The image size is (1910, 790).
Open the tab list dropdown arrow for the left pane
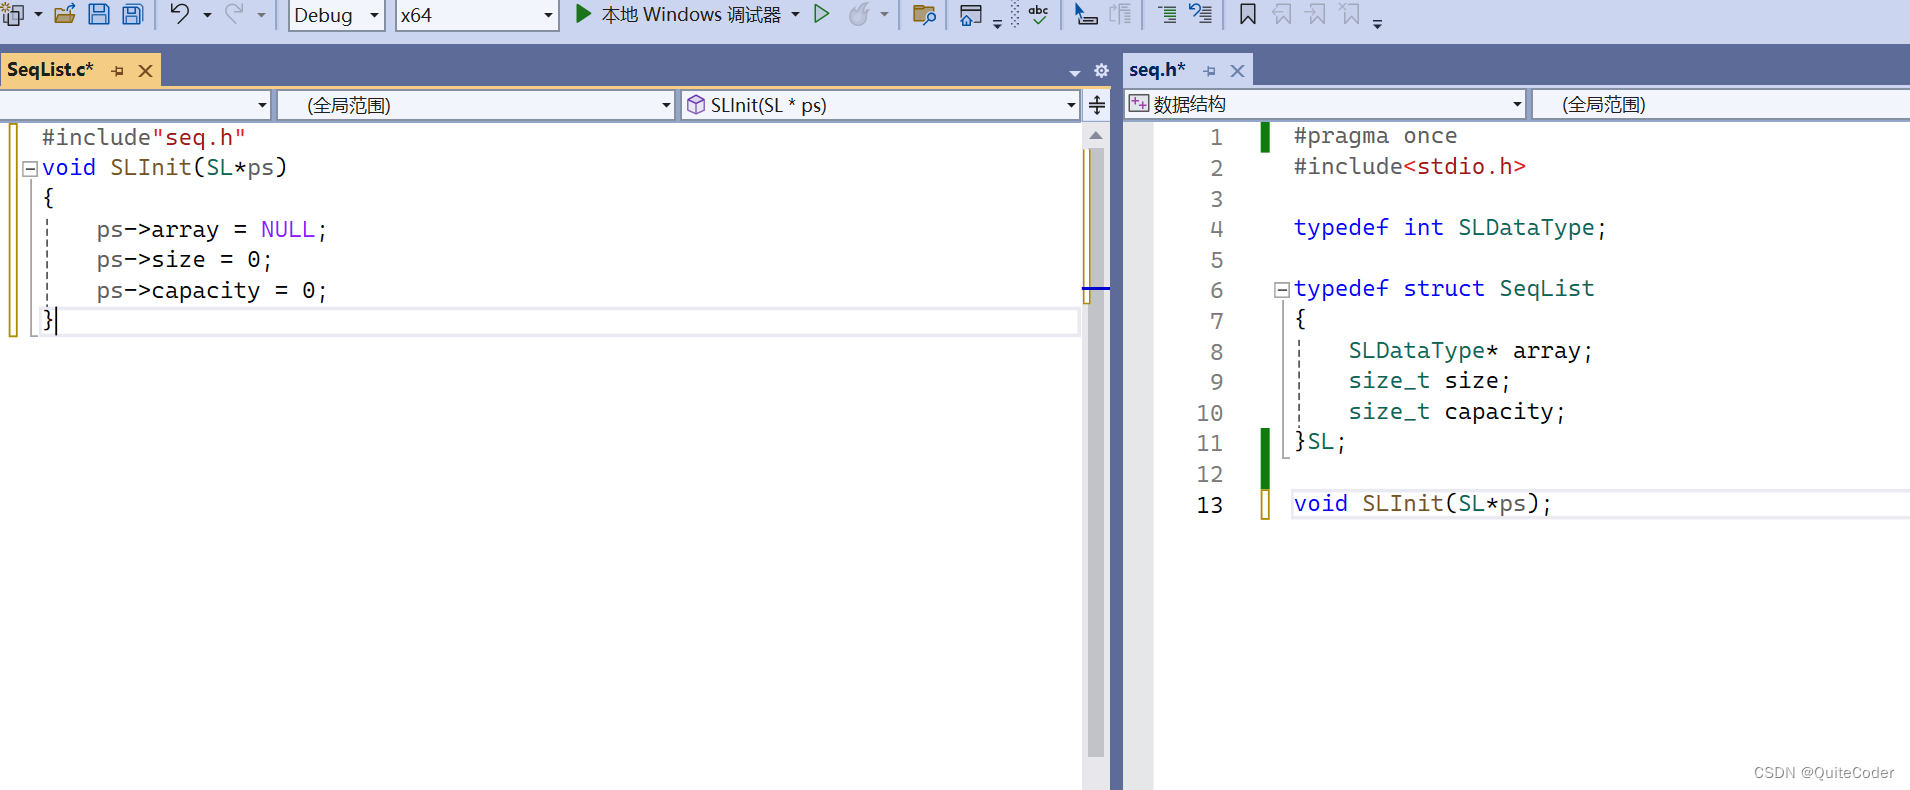point(1075,72)
